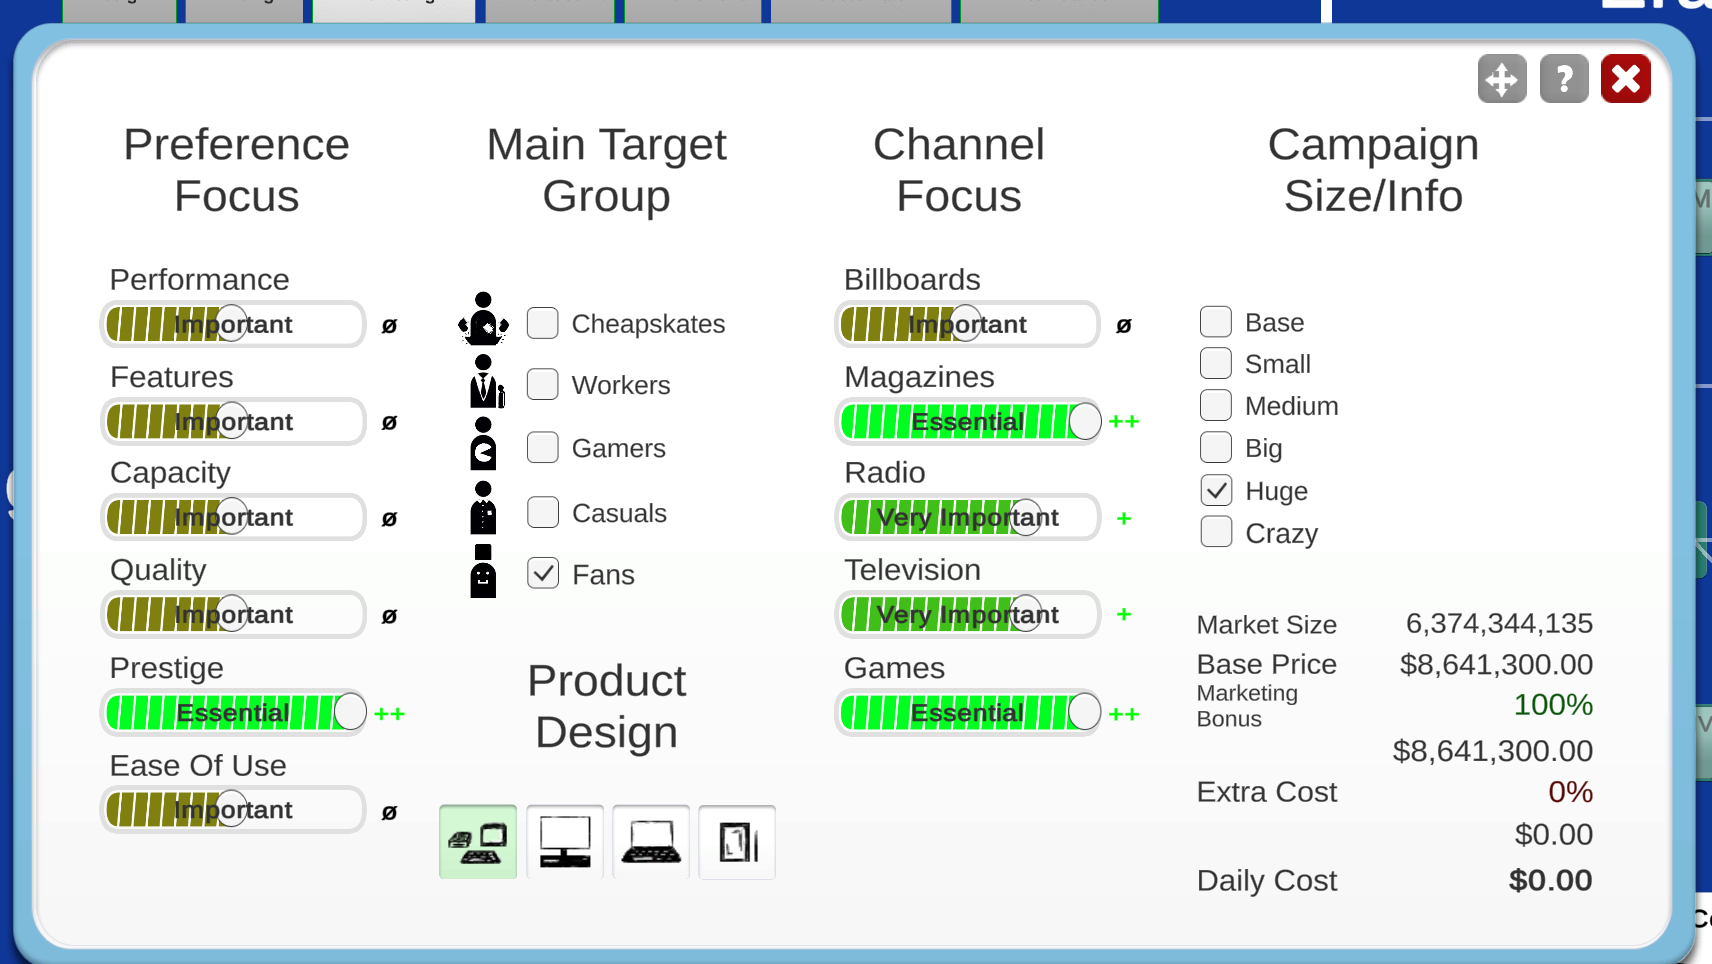Click the ++ indicator beside Magazines

point(1124,422)
